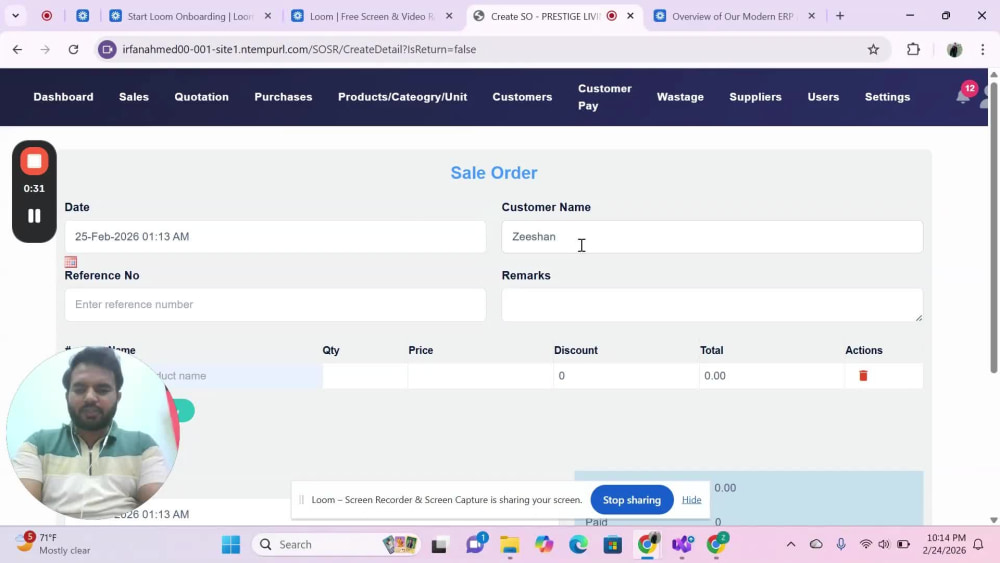Screen dimensions: 1000x563
Task: Open the Users menu
Action: [823, 97]
